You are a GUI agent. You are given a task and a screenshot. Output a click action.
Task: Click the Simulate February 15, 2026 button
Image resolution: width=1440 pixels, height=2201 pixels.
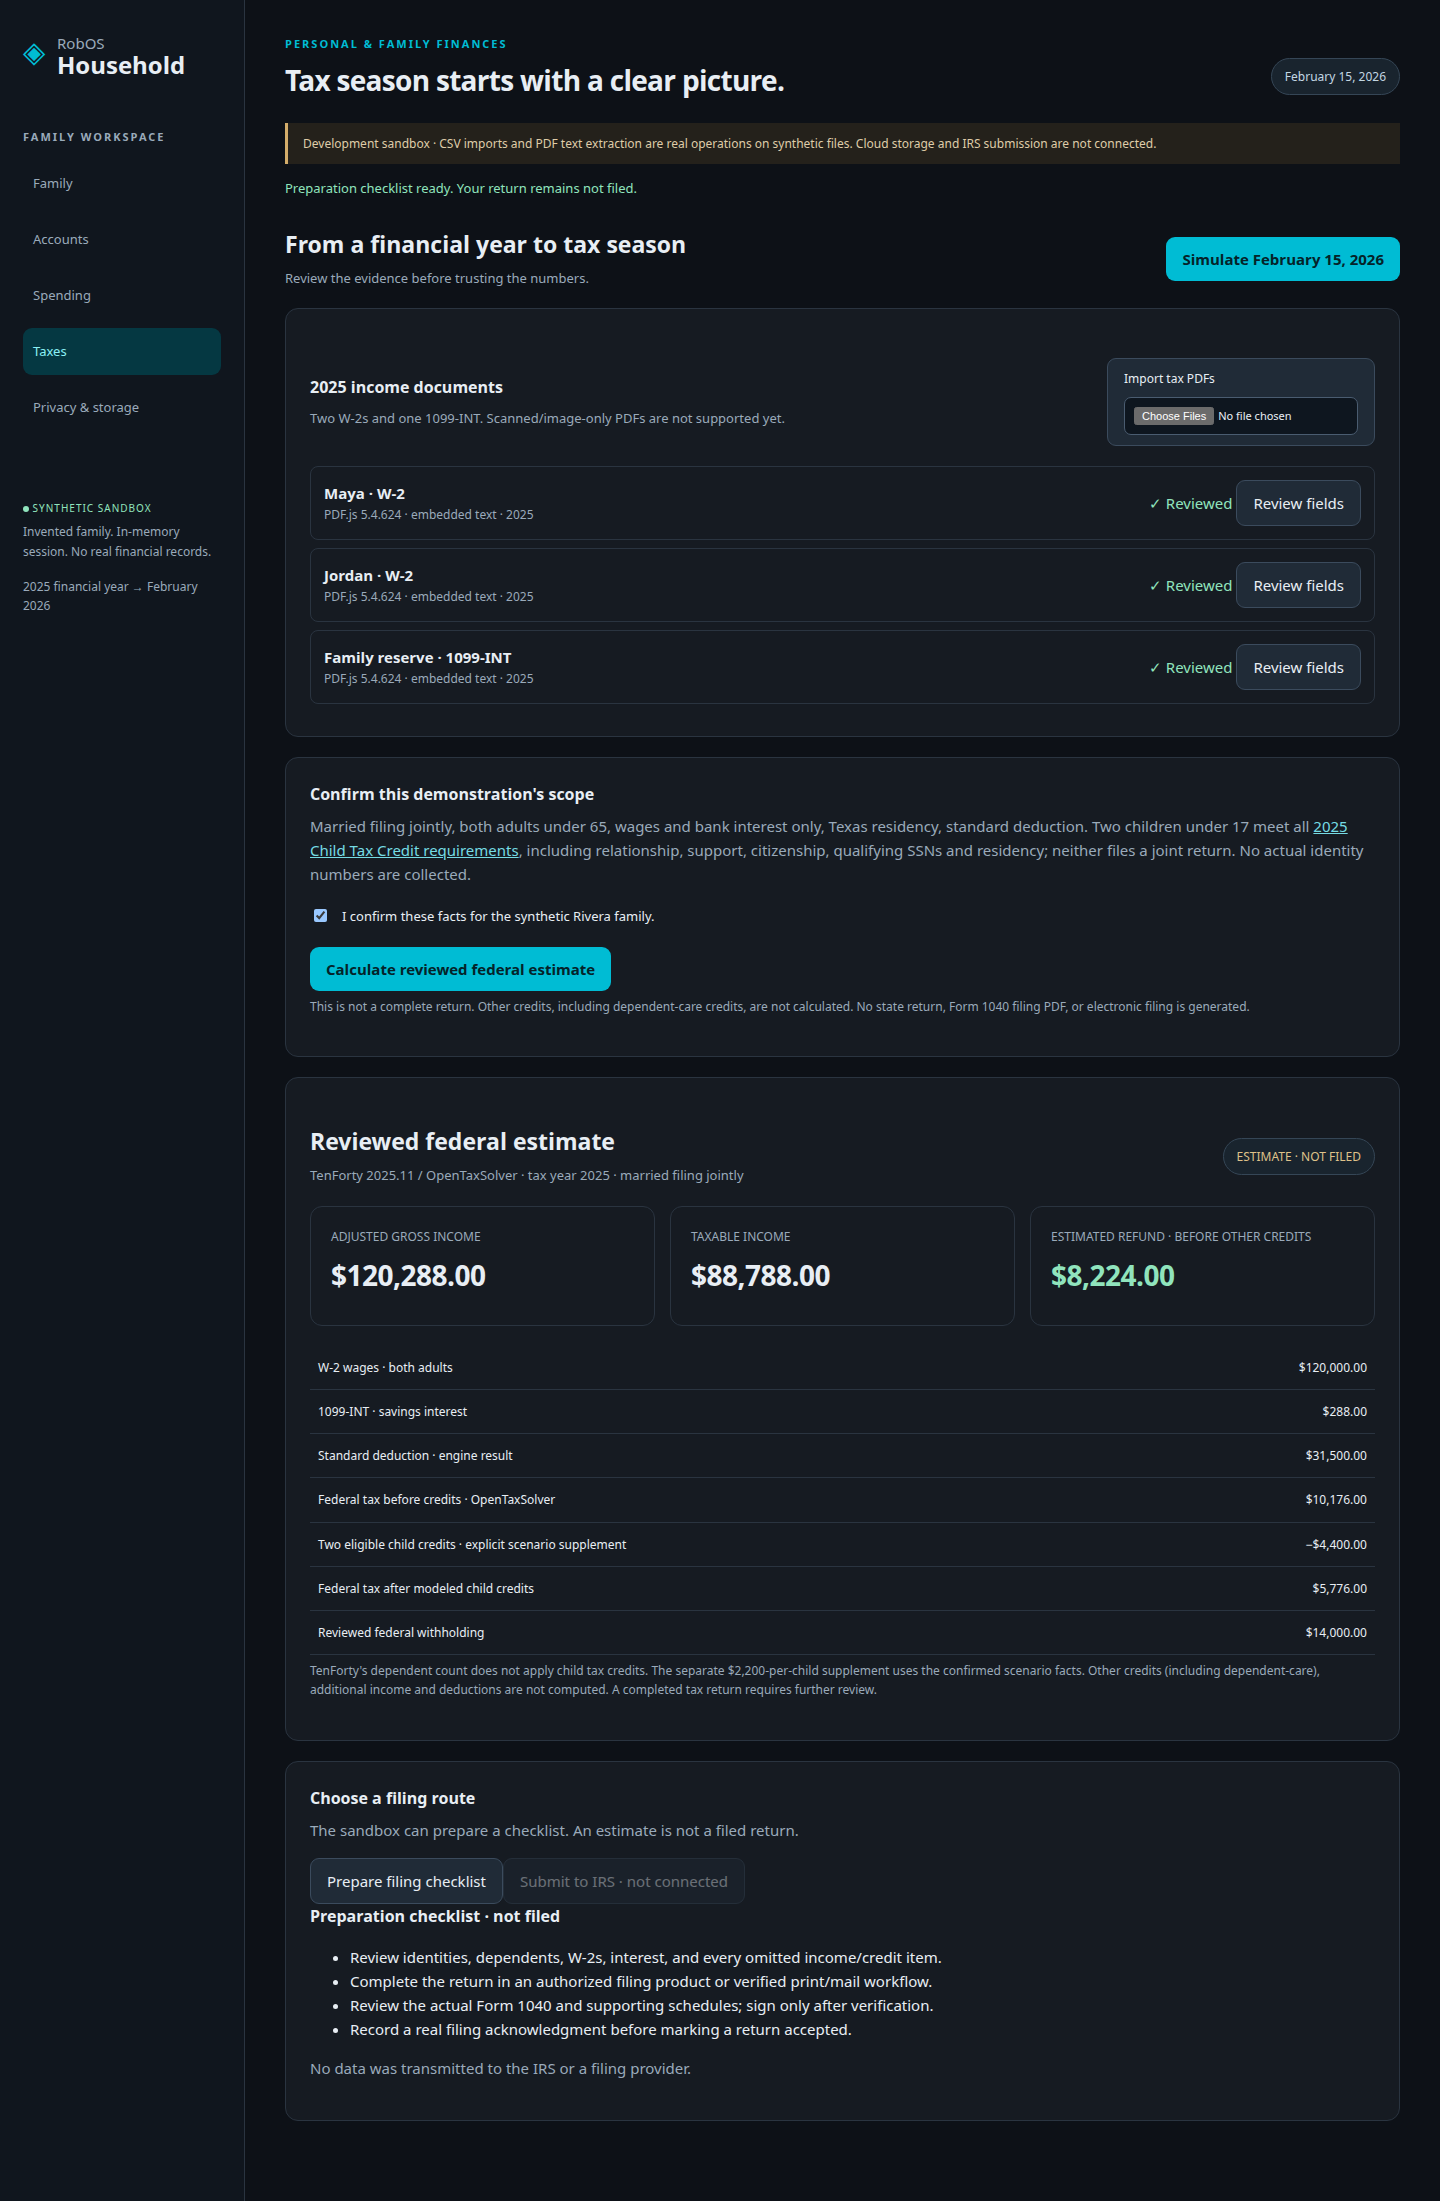pyautogui.click(x=1282, y=260)
